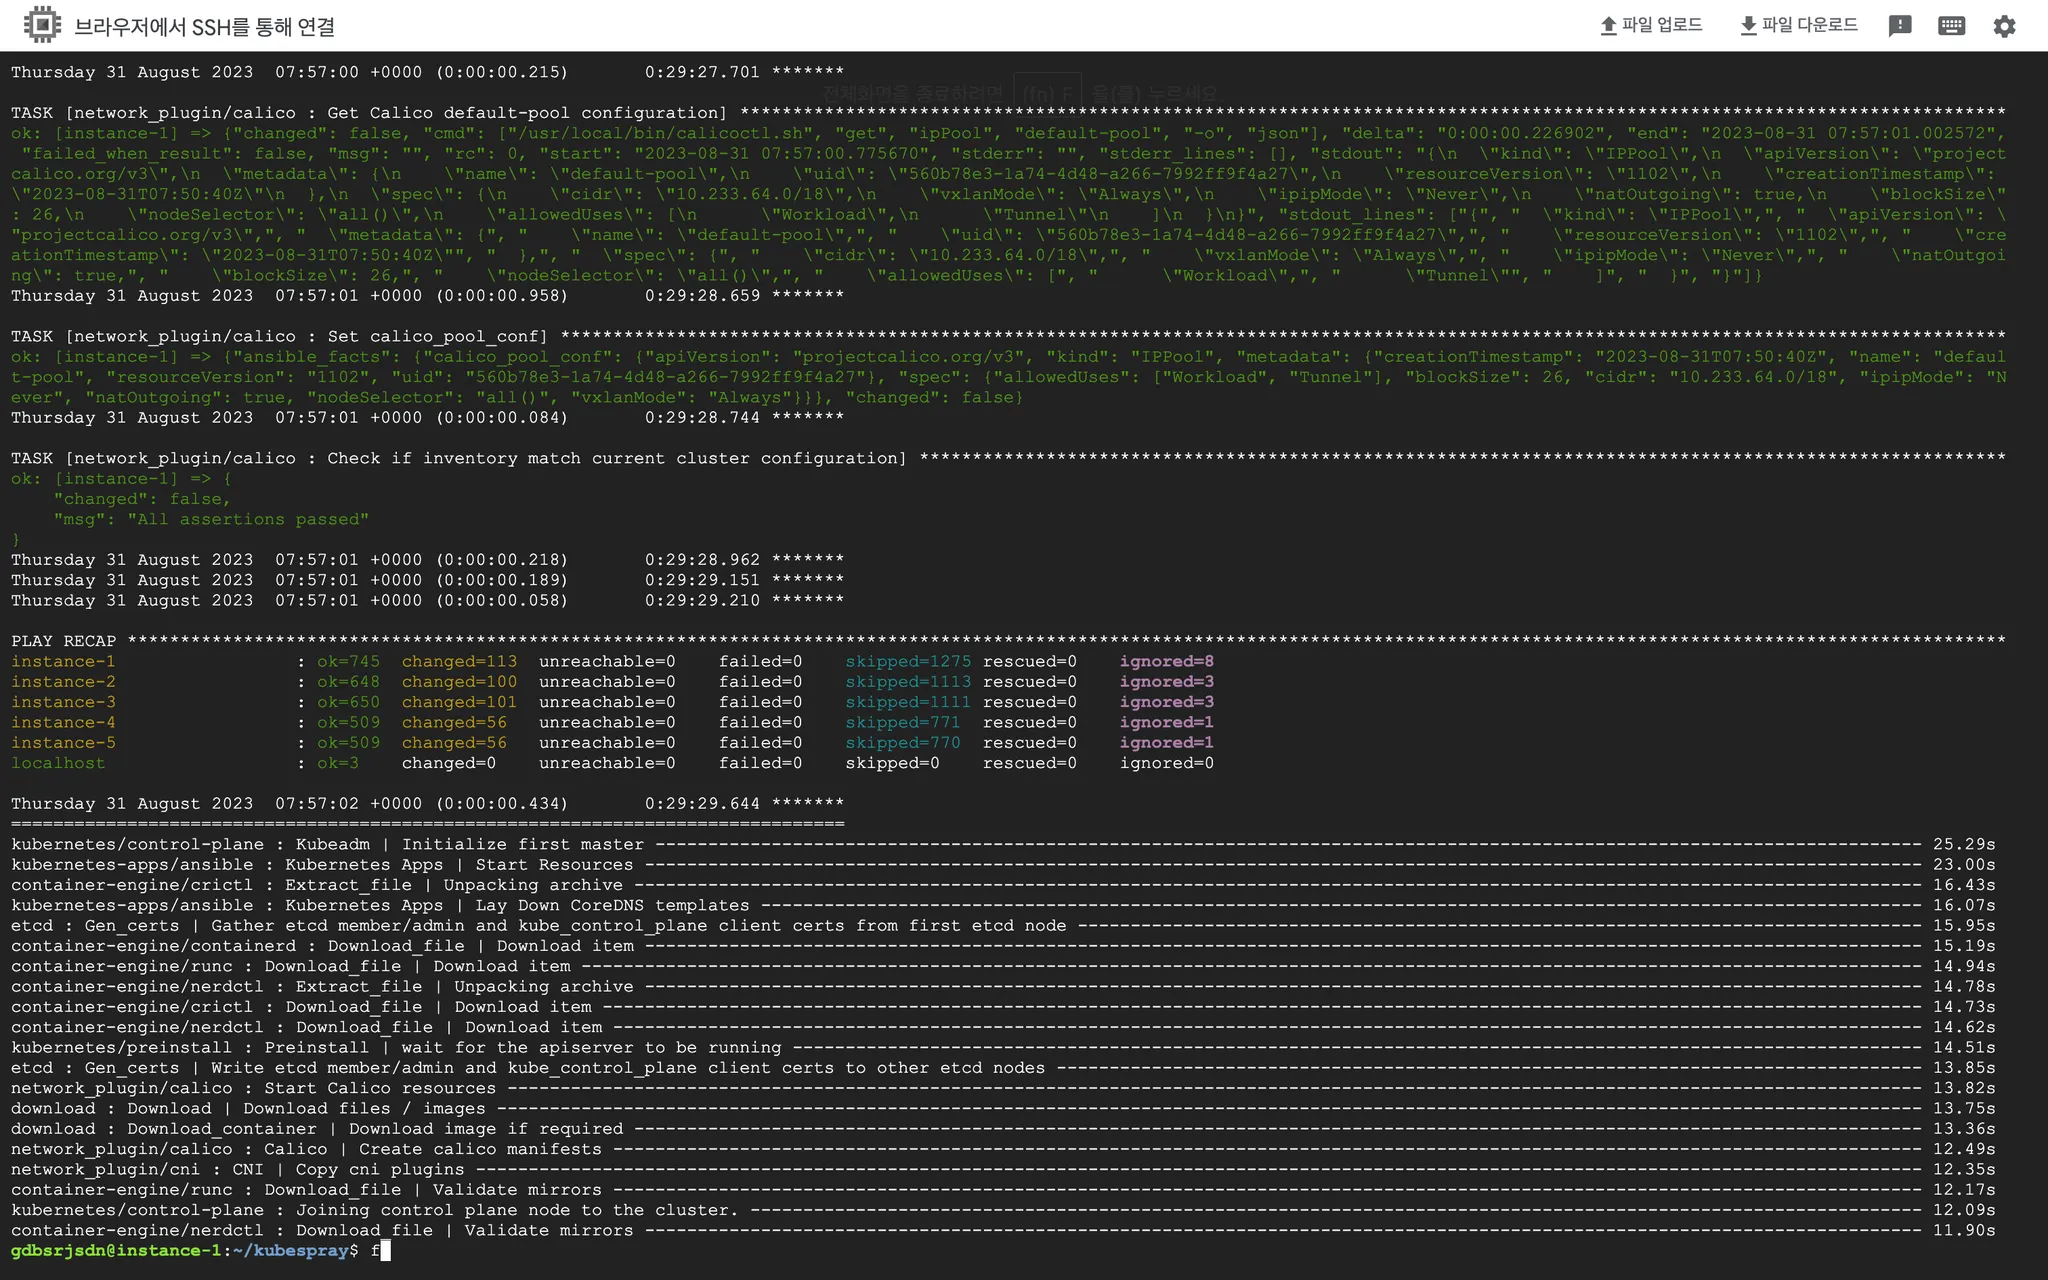The height and width of the screenshot is (1280, 2048).
Task: Click the download arrow icon
Action: coord(1748,26)
